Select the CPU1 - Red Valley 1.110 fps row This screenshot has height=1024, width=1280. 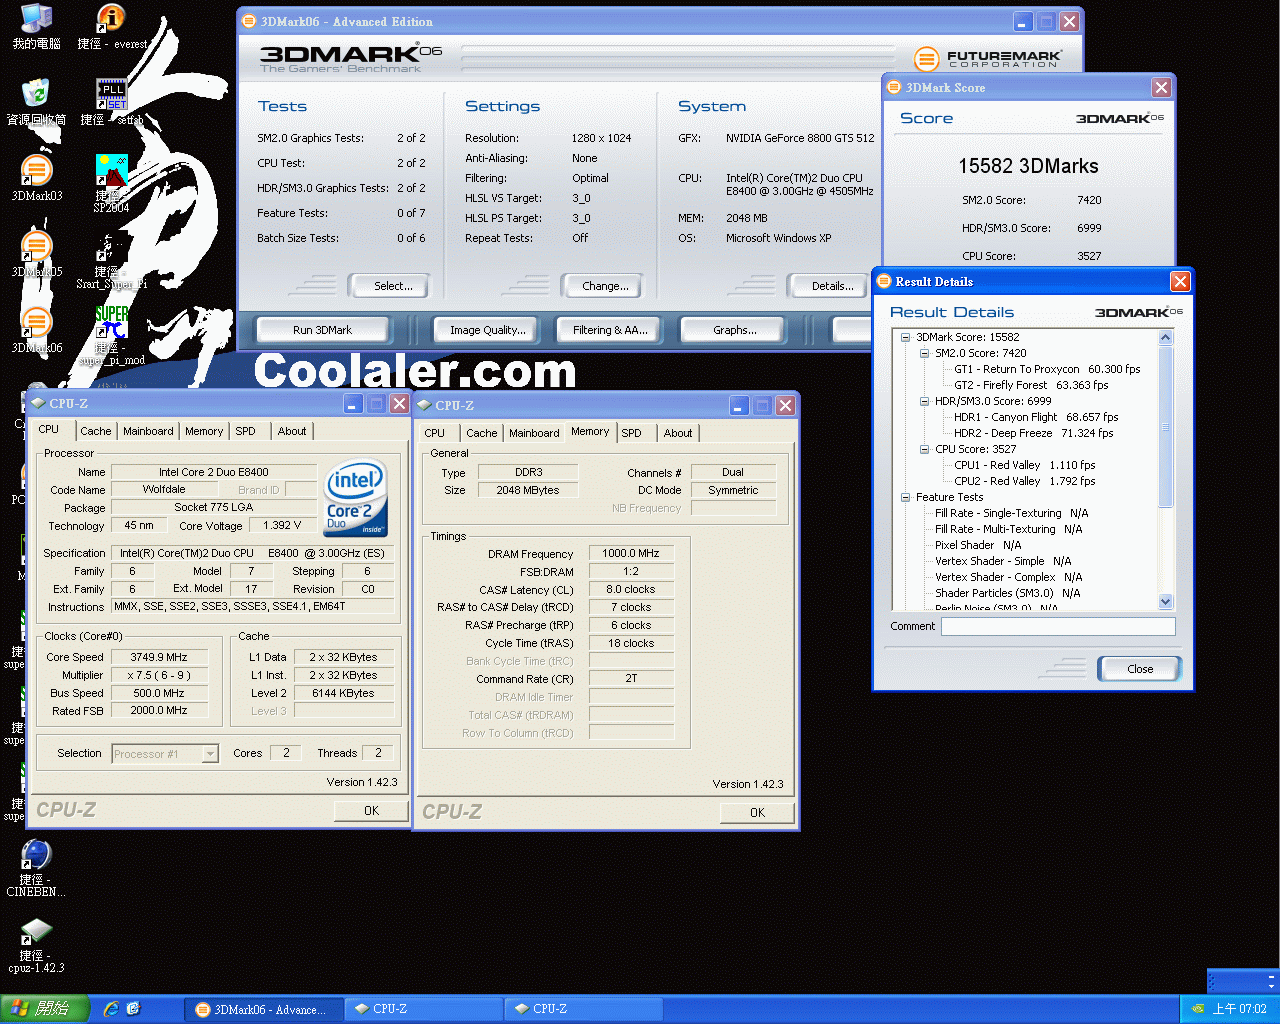[1025, 465]
